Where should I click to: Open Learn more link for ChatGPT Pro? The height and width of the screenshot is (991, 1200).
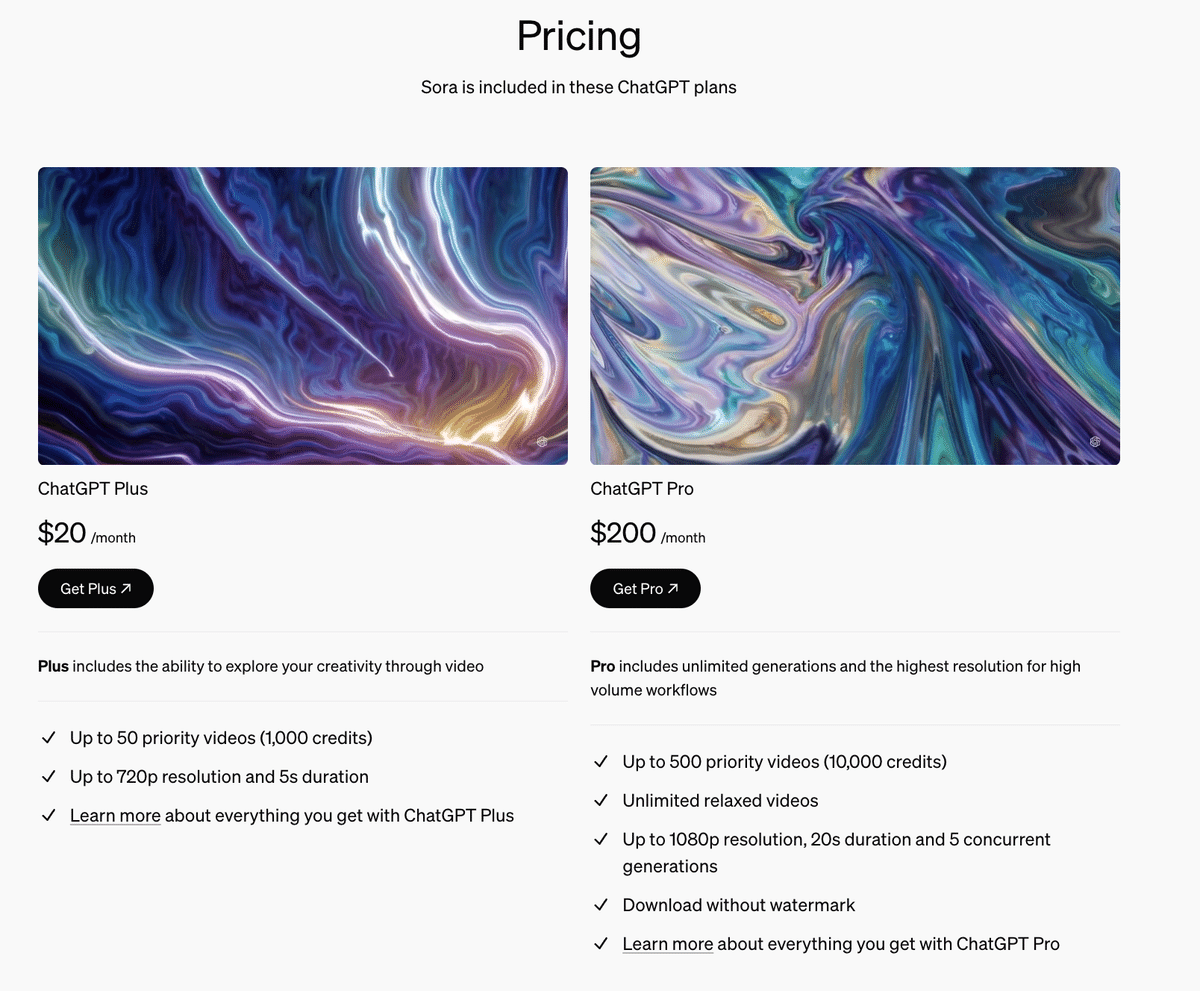point(668,943)
